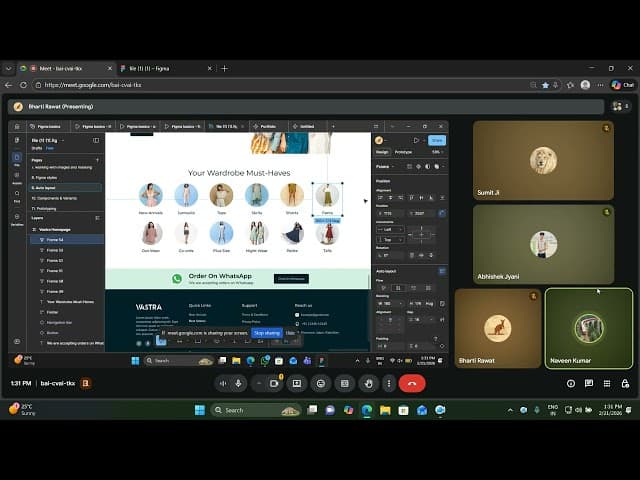Bookmark this page with star icon

pyautogui.click(x=545, y=85)
